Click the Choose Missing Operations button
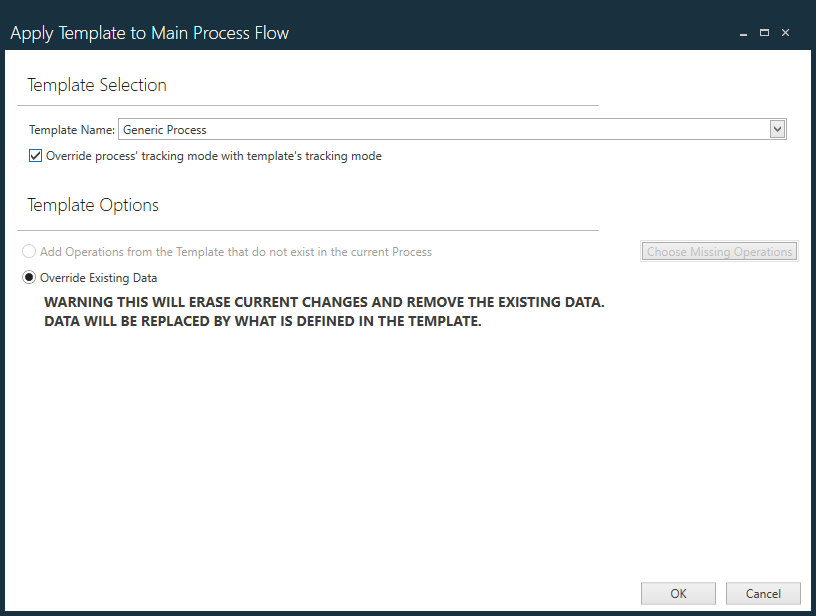Screen dimensions: 816x616 click(719, 251)
